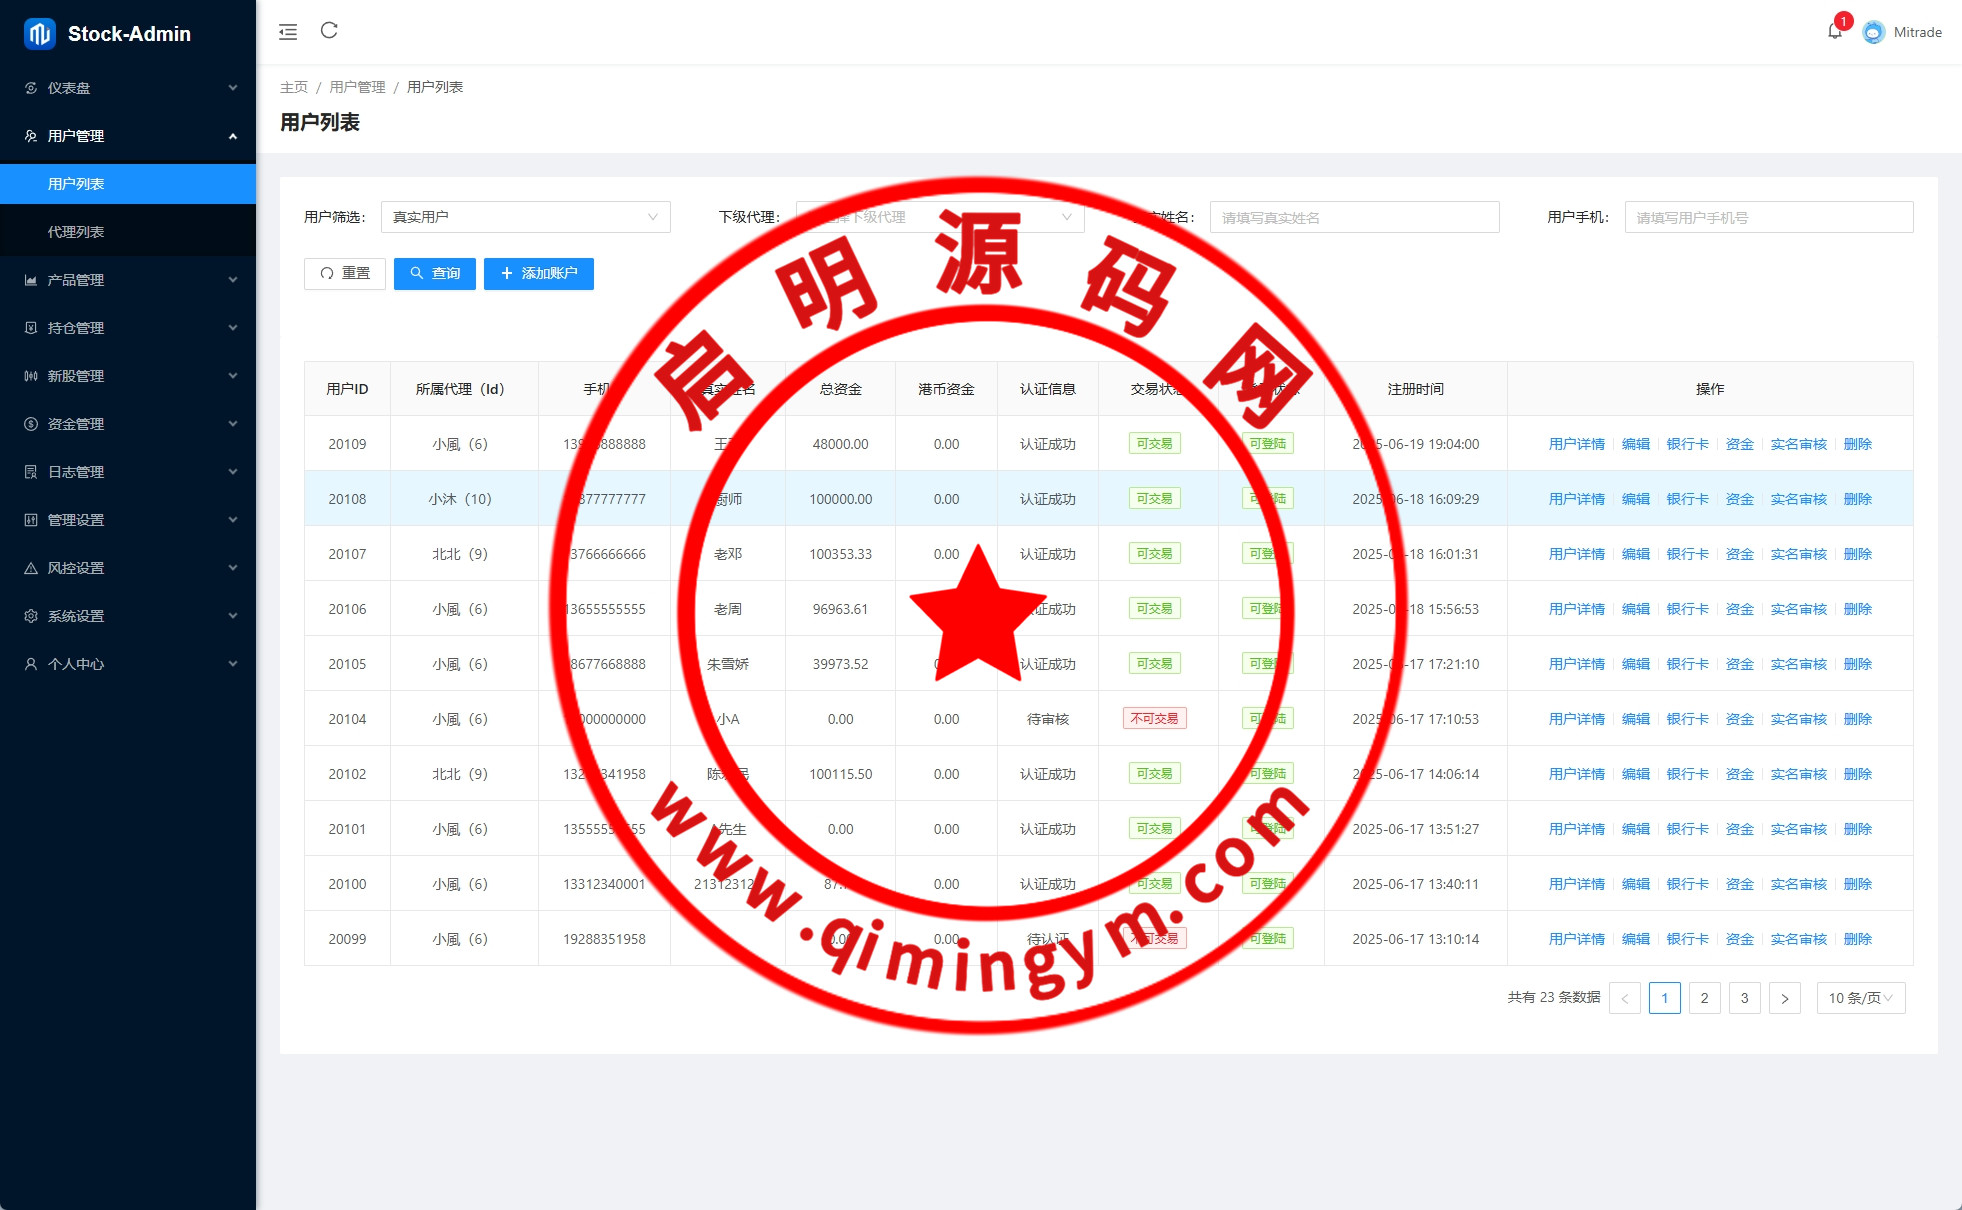Screen dimensions: 1962x1210
Task: Click the sidebar collapse menu icon
Action: [x=288, y=32]
